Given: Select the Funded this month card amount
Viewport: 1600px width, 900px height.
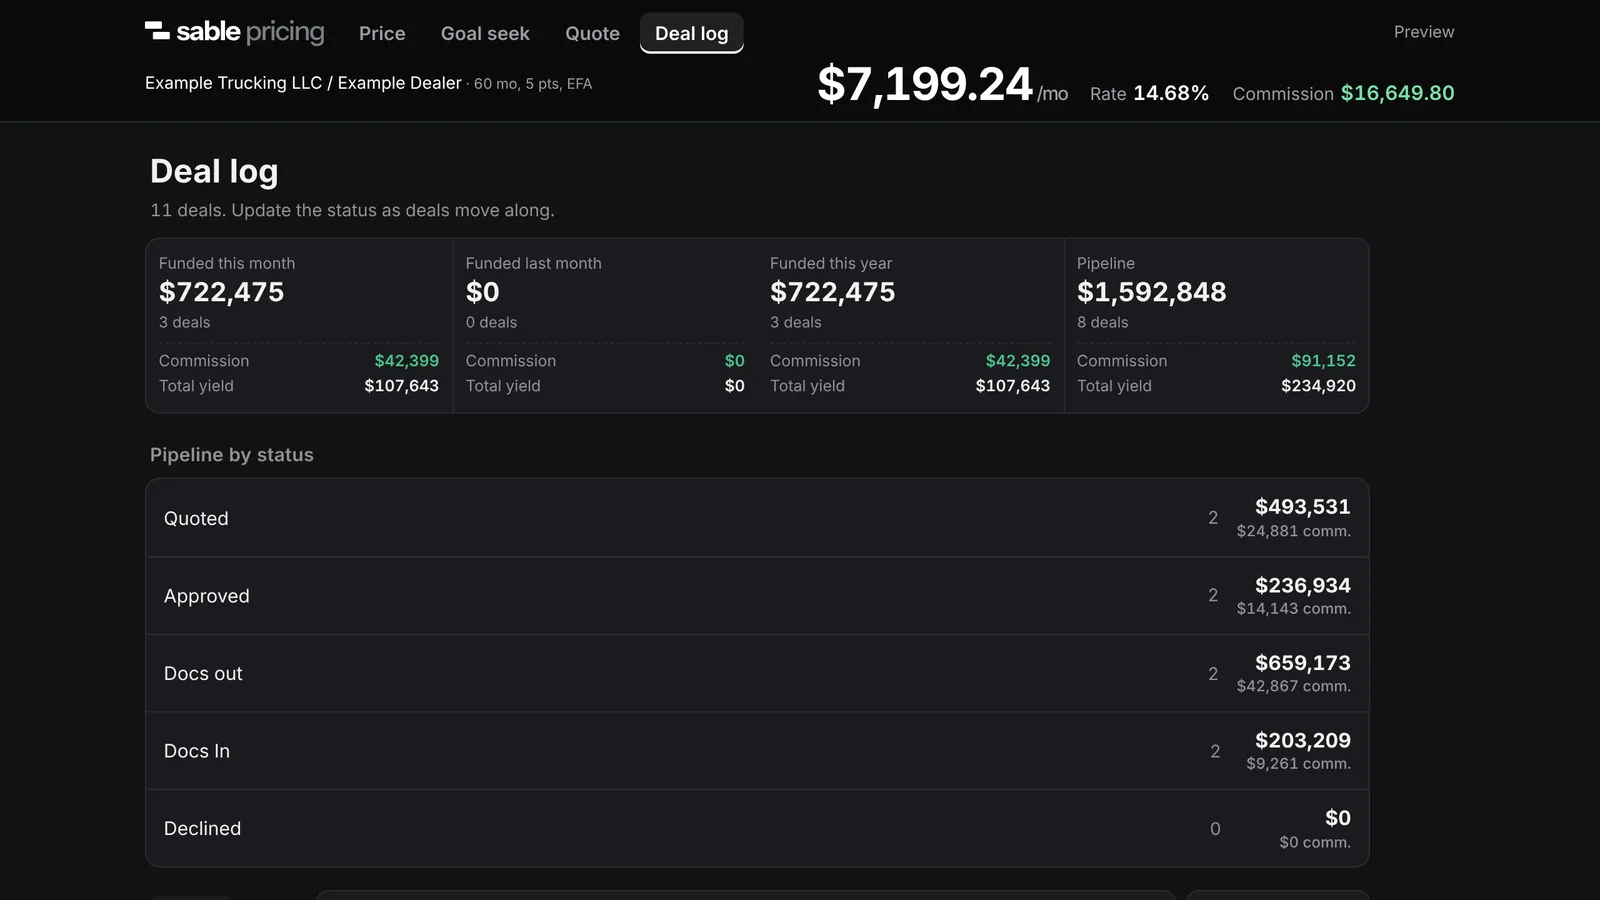Looking at the screenshot, I should click(221, 292).
